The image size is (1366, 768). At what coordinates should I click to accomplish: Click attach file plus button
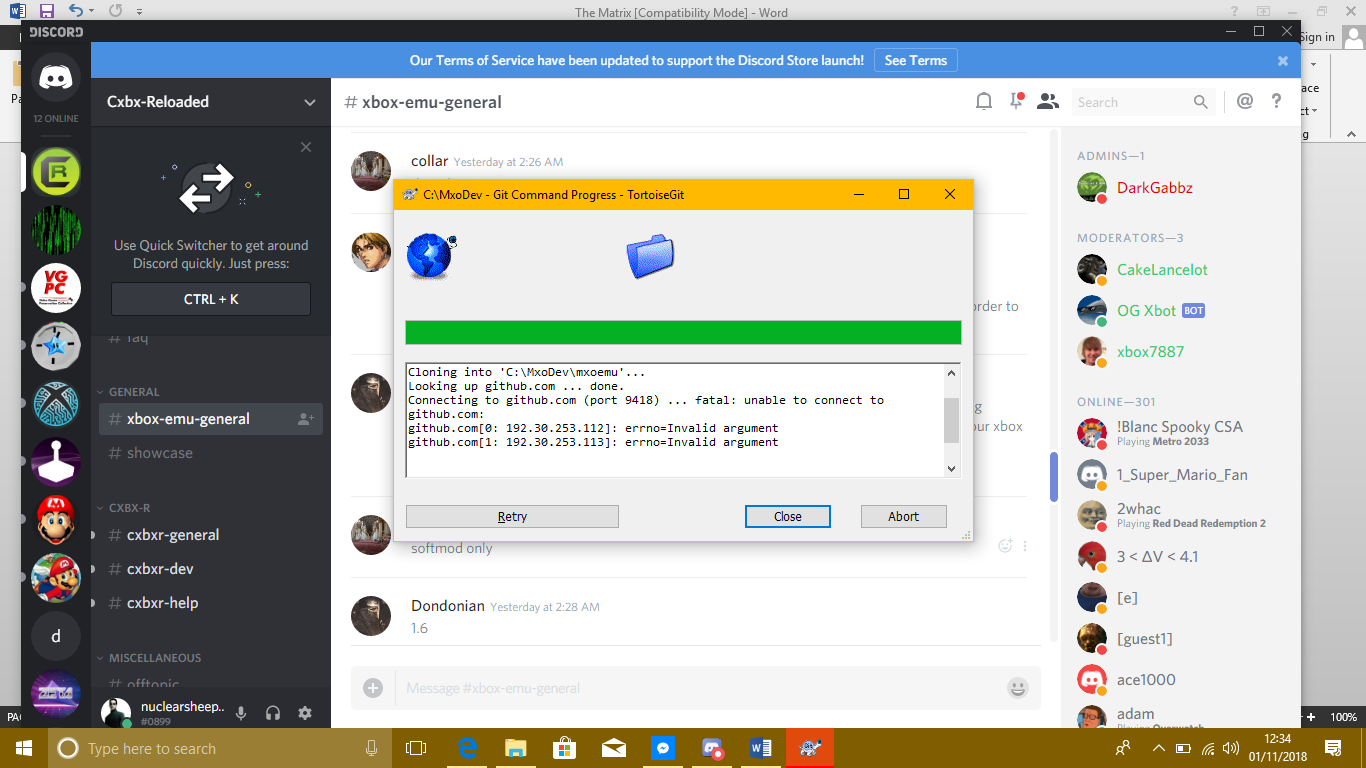tap(373, 688)
